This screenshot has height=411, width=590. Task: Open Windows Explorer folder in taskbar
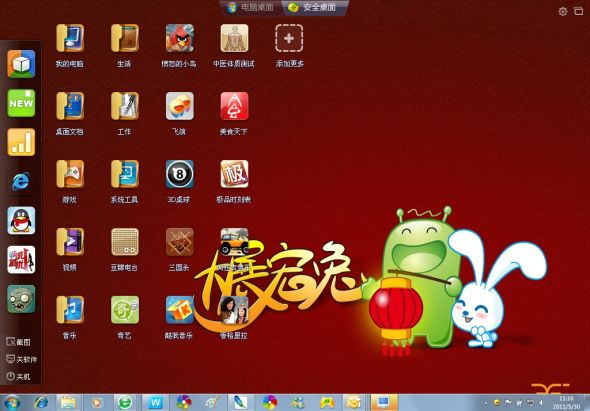pos(69,403)
